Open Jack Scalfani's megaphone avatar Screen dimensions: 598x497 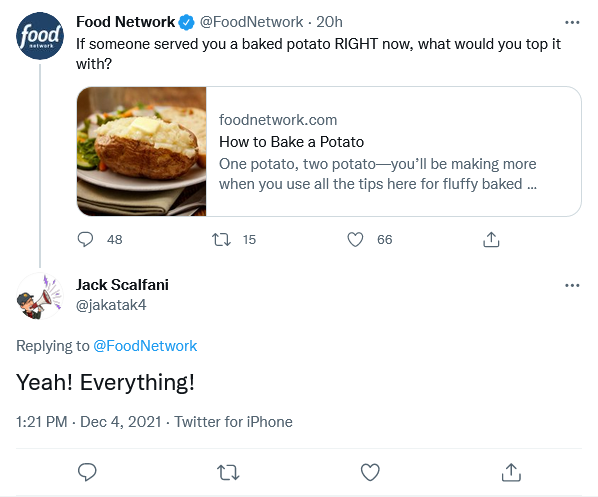[x=40, y=296]
